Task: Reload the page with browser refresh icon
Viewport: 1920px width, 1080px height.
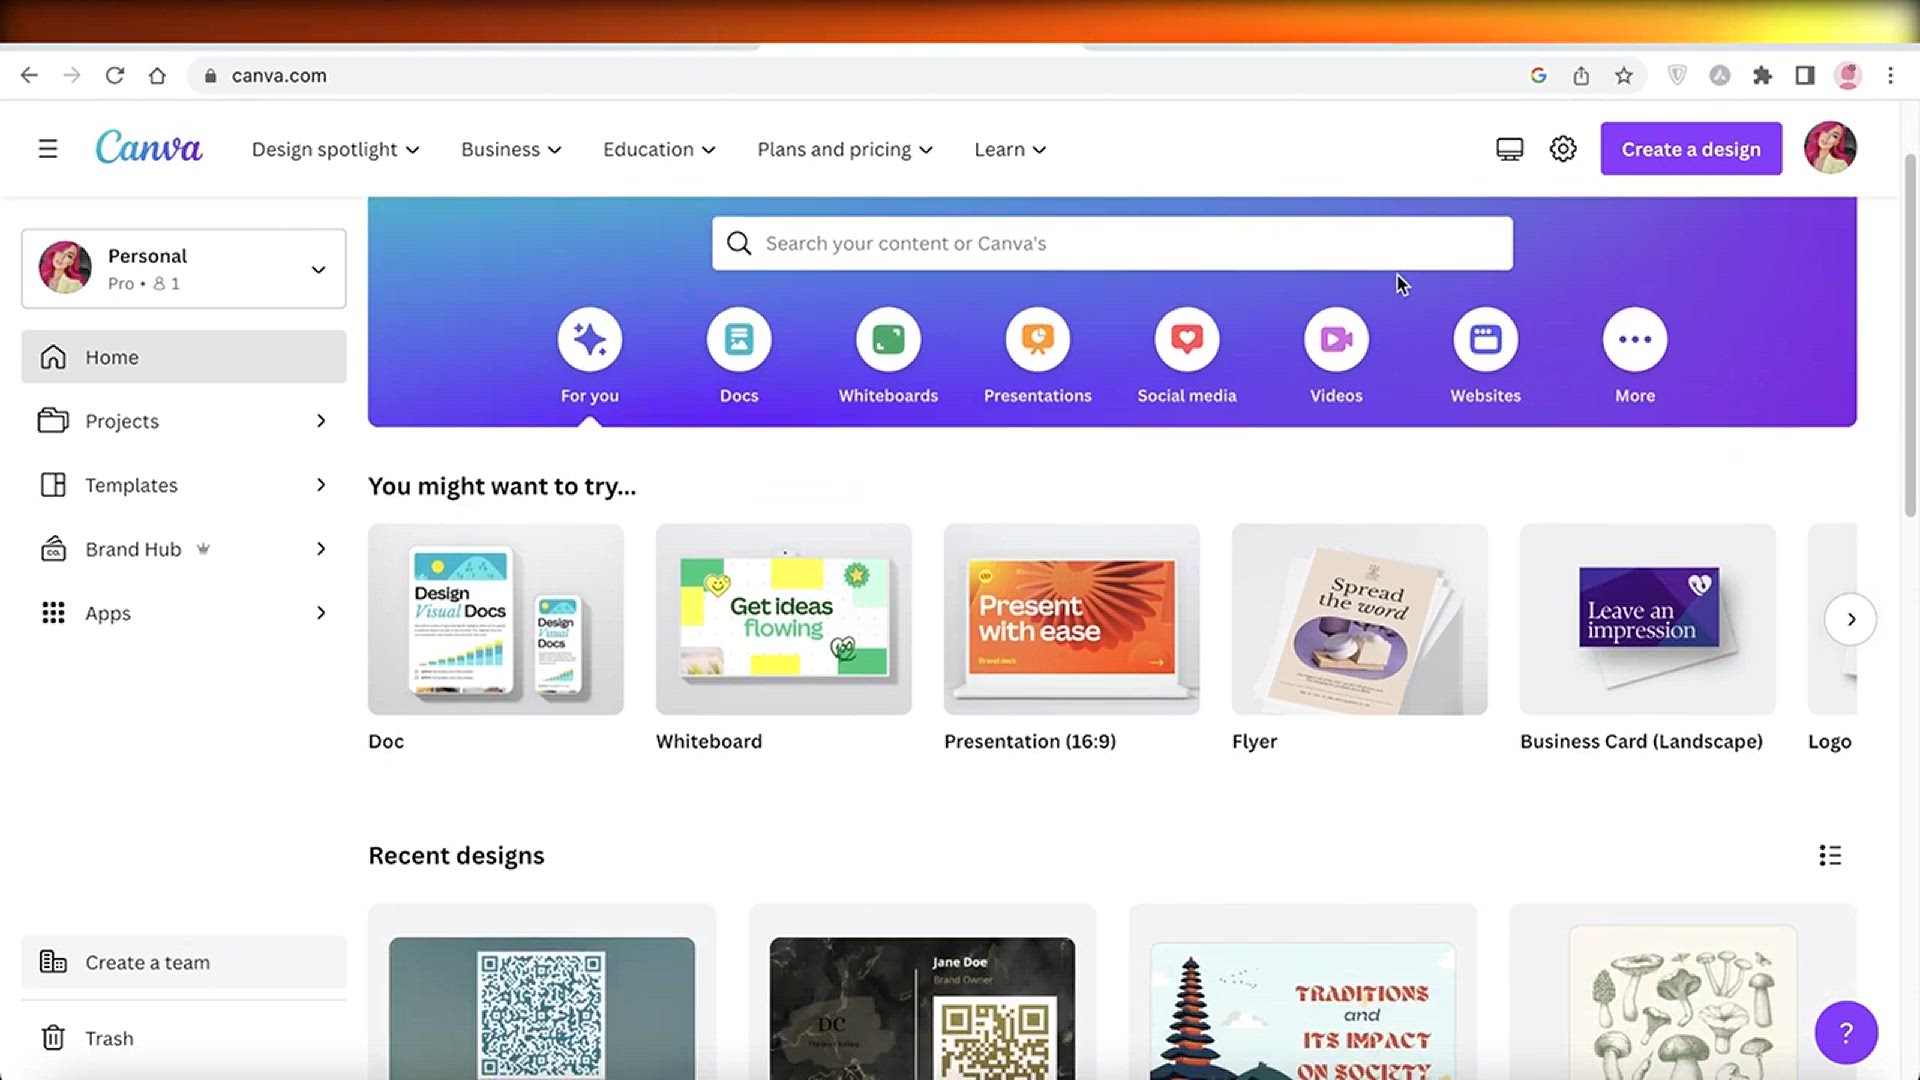Action: coord(115,75)
